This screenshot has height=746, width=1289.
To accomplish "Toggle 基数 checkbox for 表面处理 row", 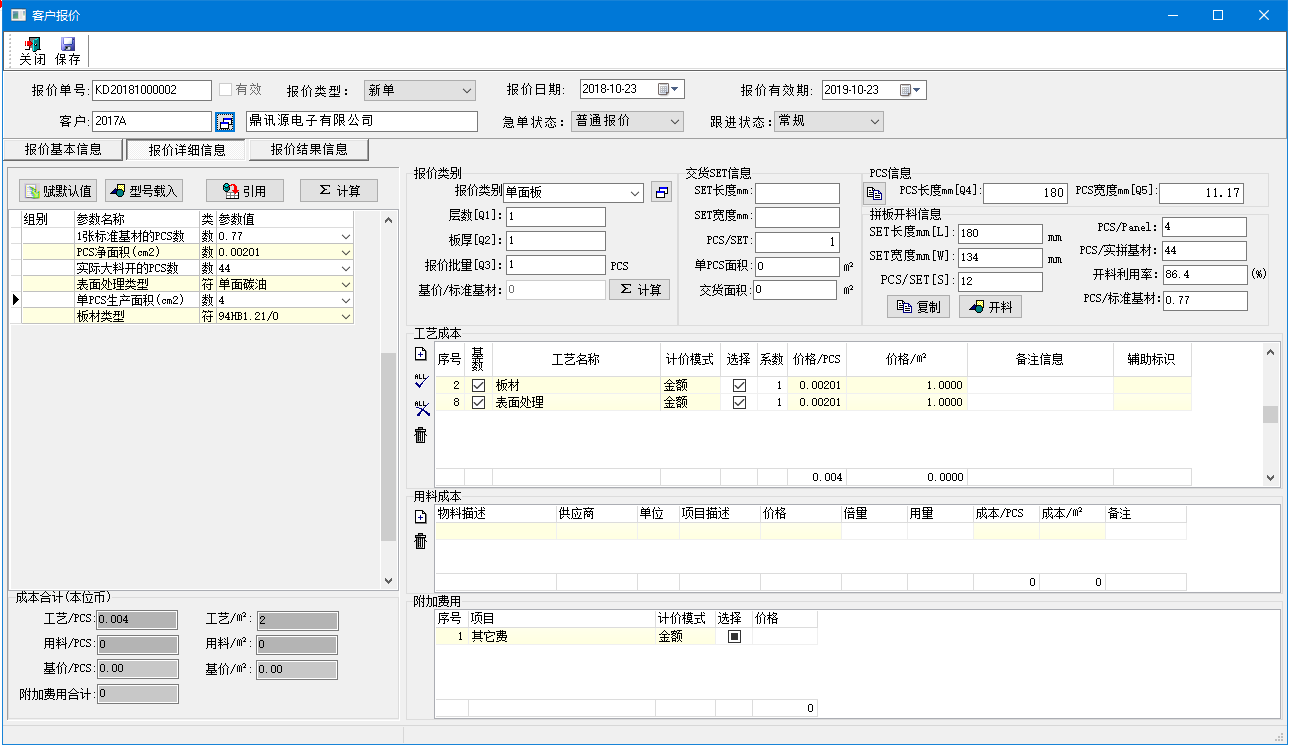I will 478,402.
